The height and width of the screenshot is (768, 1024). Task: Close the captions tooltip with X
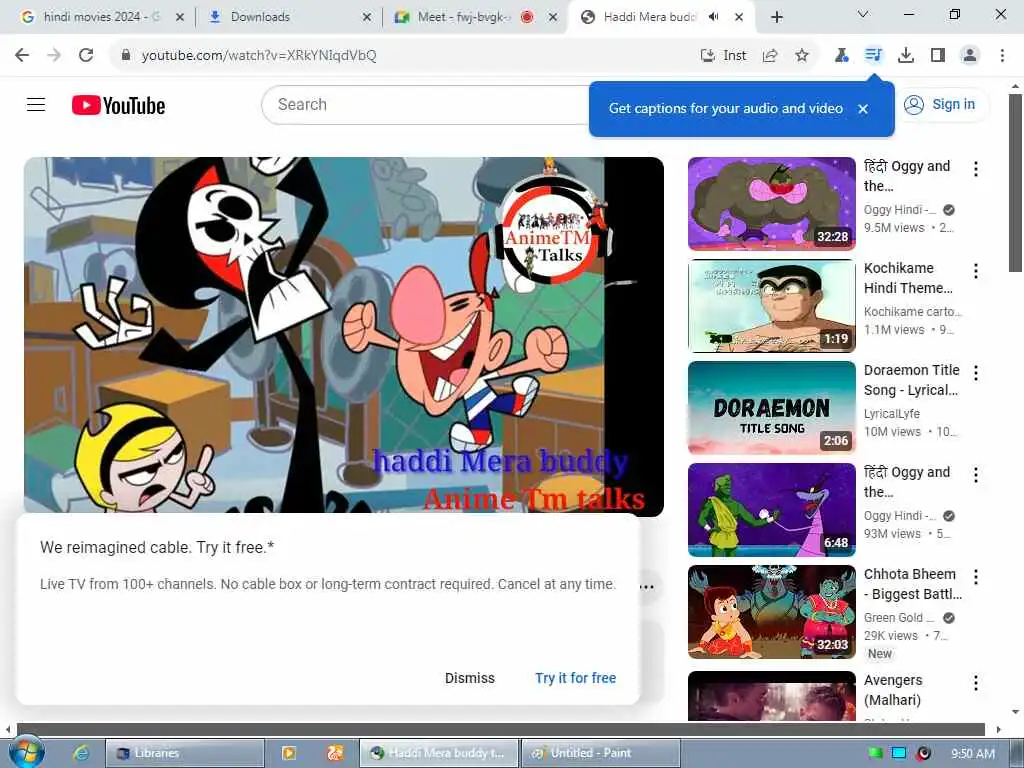(863, 109)
